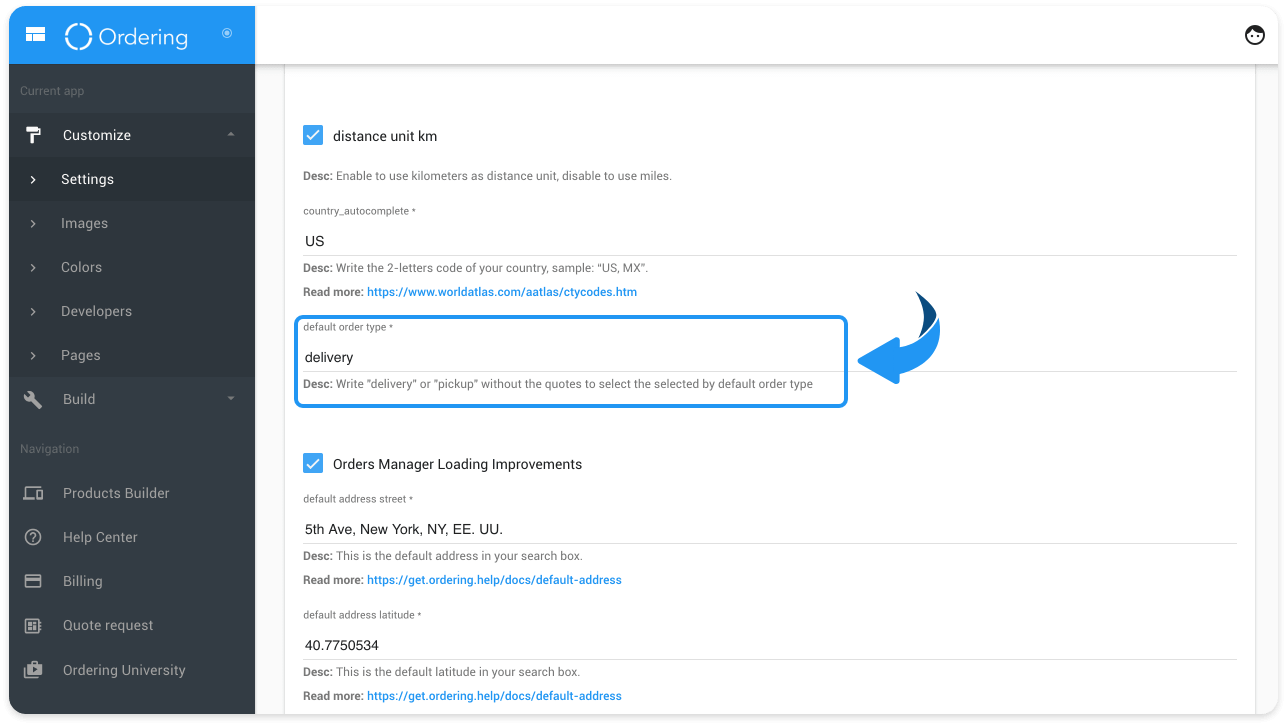Click the Build wrench icon

(33, 399)
